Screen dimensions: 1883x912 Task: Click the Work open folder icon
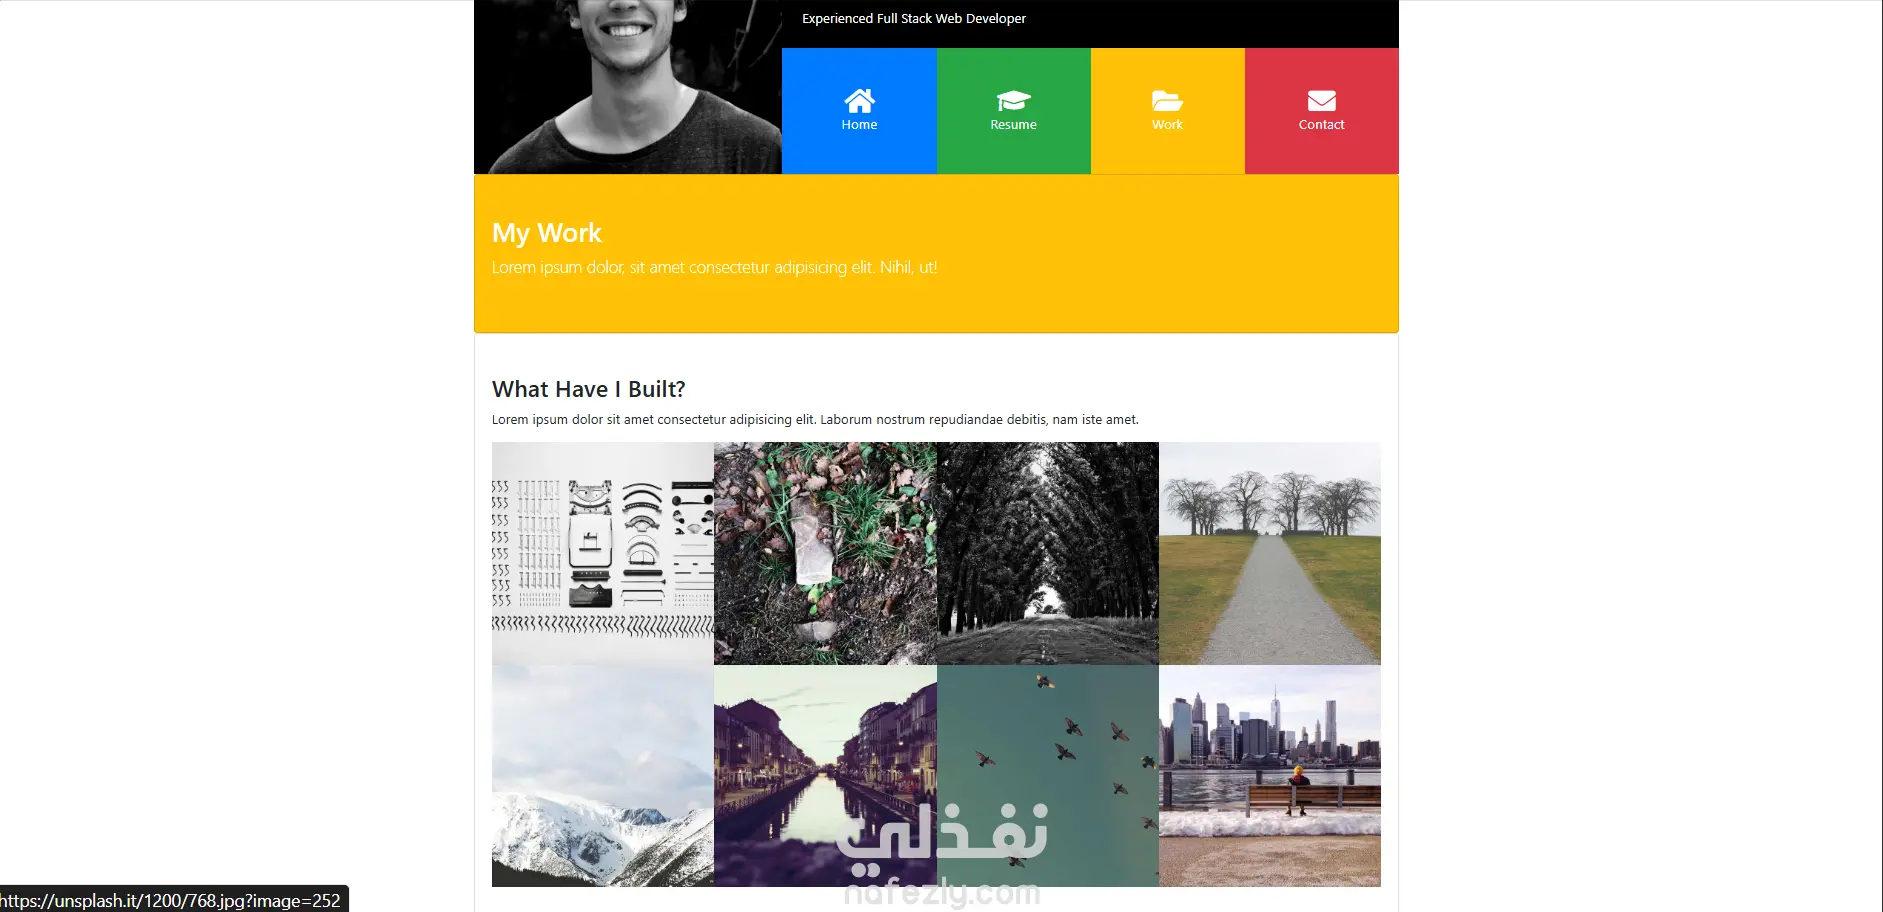click(x=1167, y=101)
